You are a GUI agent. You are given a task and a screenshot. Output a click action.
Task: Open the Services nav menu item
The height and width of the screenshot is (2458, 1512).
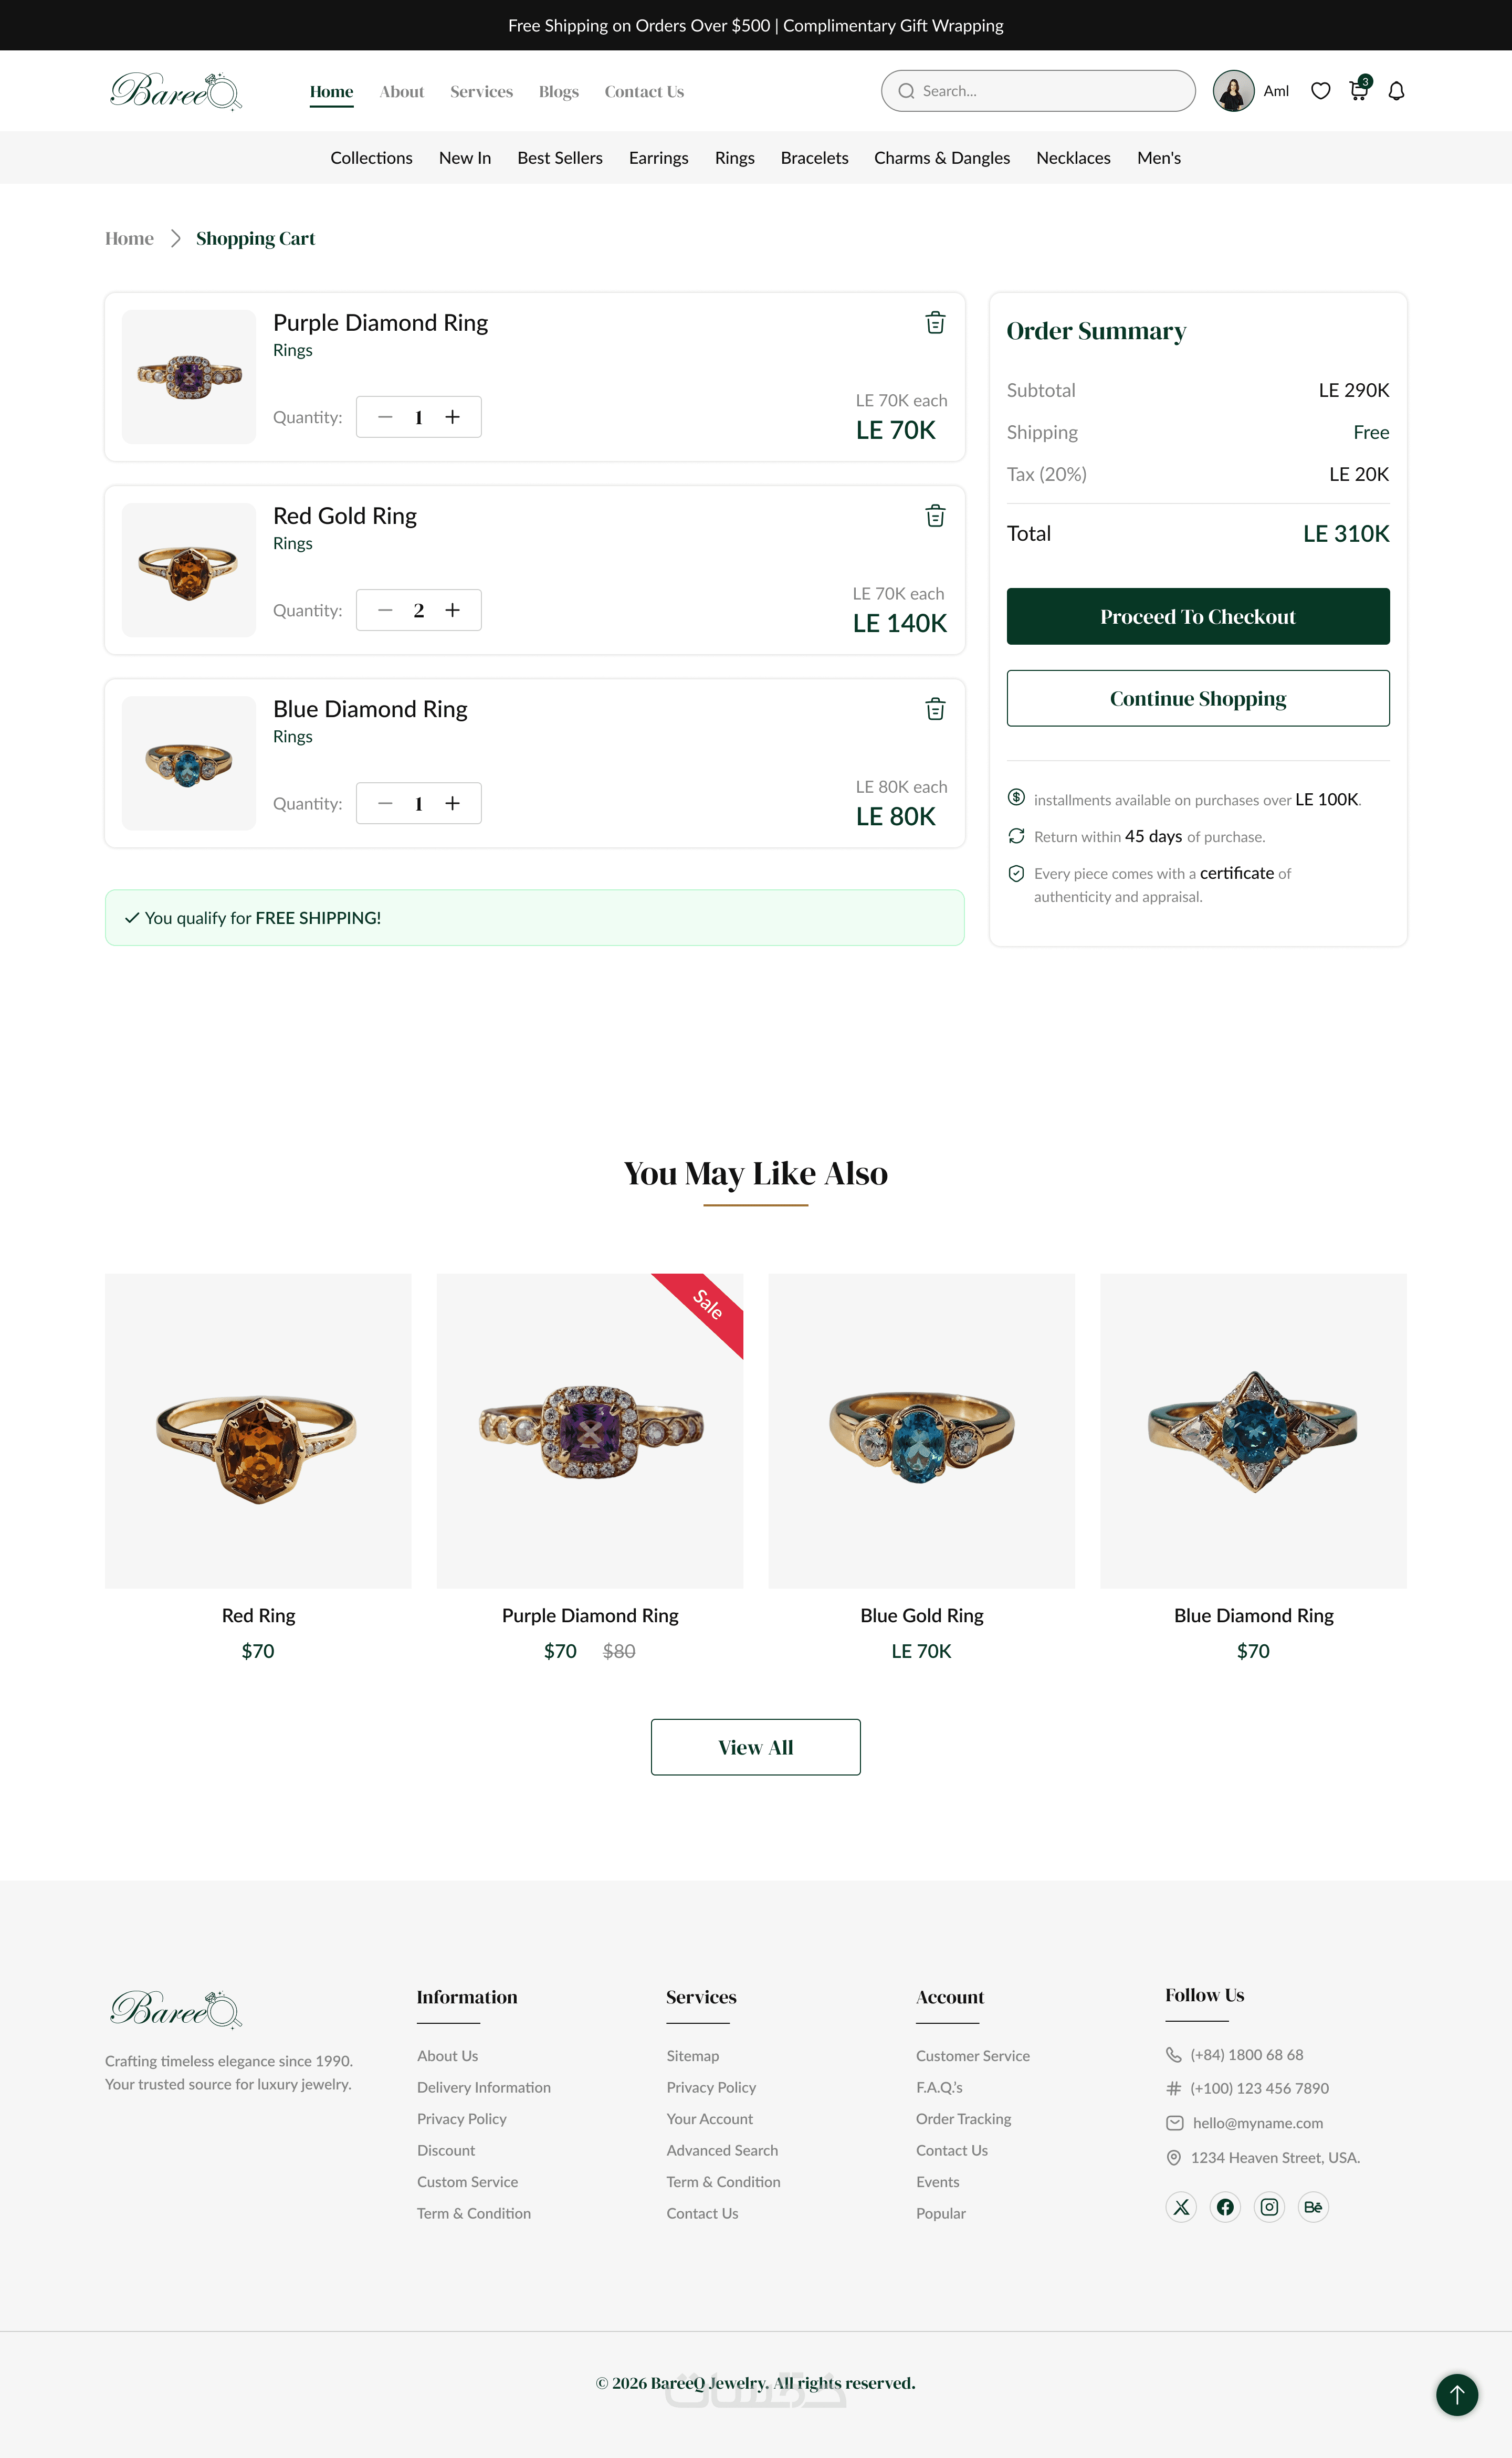click(481, 92)
